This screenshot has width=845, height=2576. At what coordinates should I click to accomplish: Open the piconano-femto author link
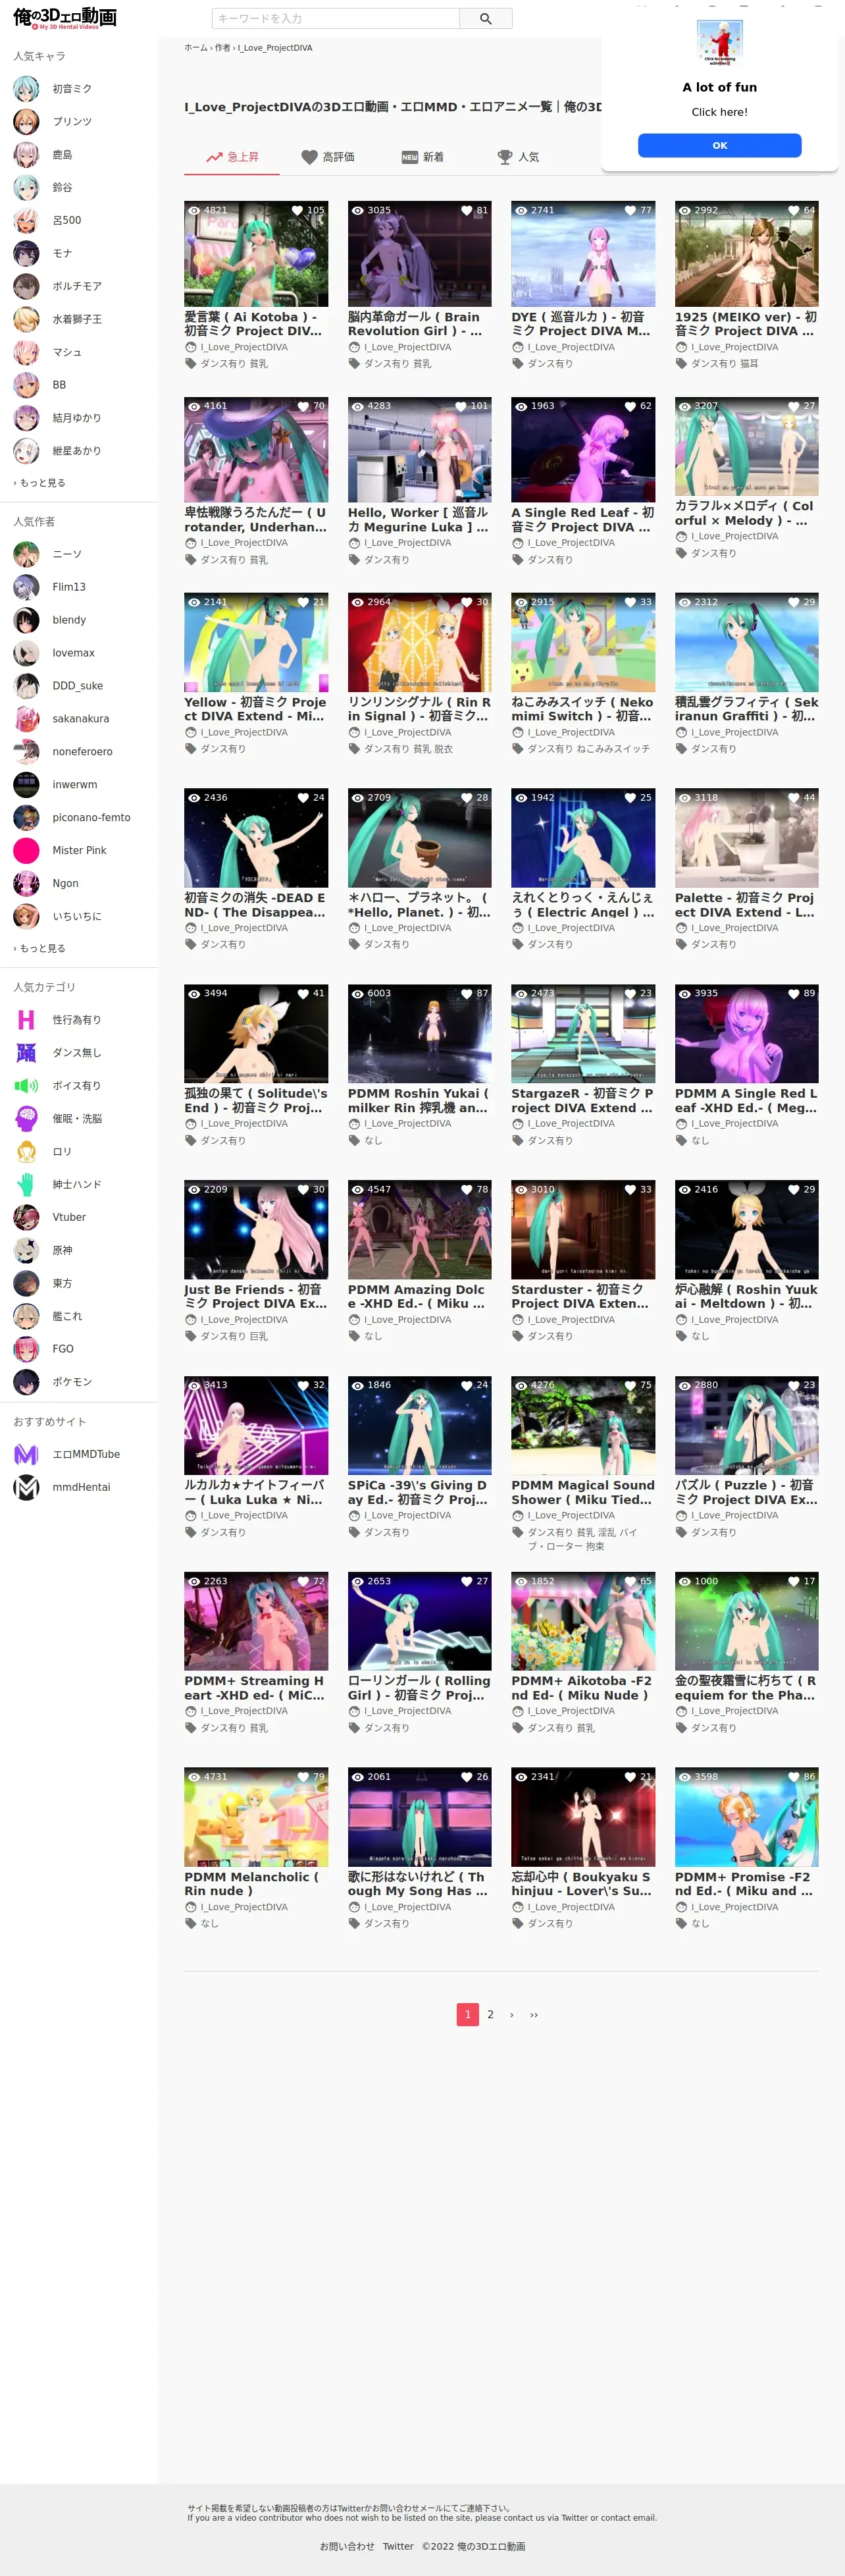coord(92,818)
